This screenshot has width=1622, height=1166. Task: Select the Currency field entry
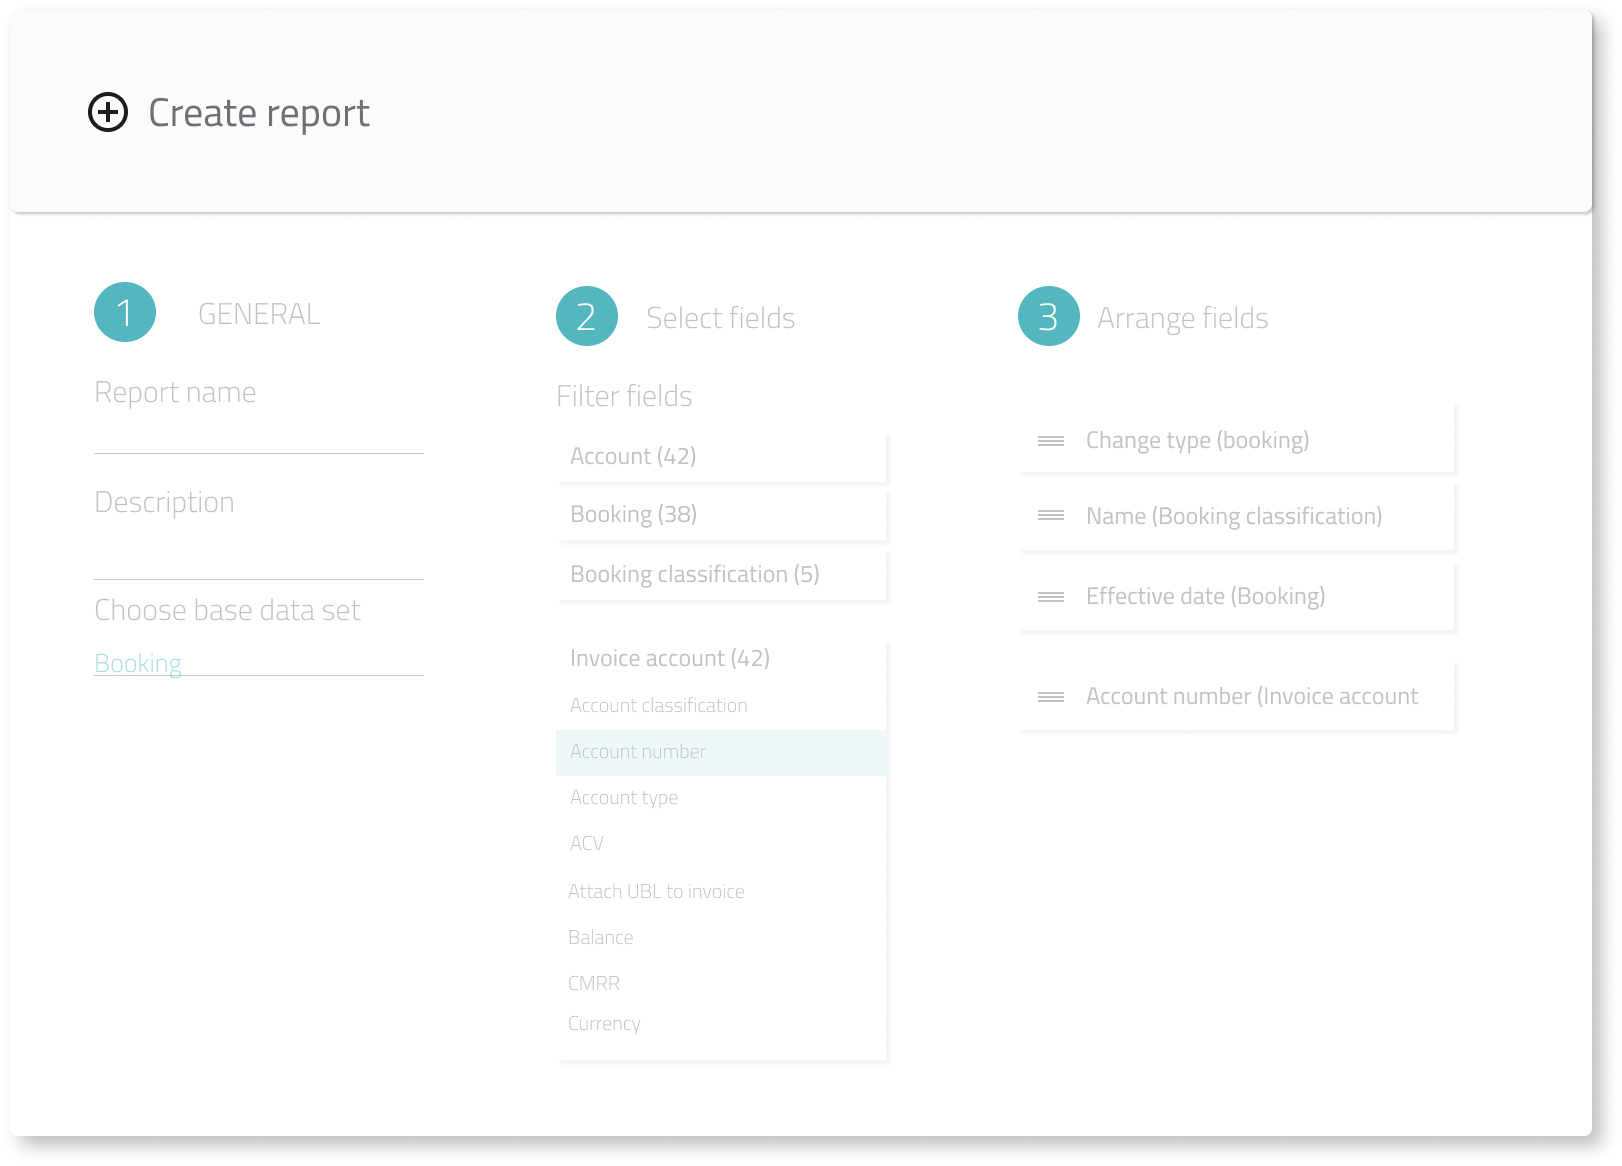tap(604, 1023)
